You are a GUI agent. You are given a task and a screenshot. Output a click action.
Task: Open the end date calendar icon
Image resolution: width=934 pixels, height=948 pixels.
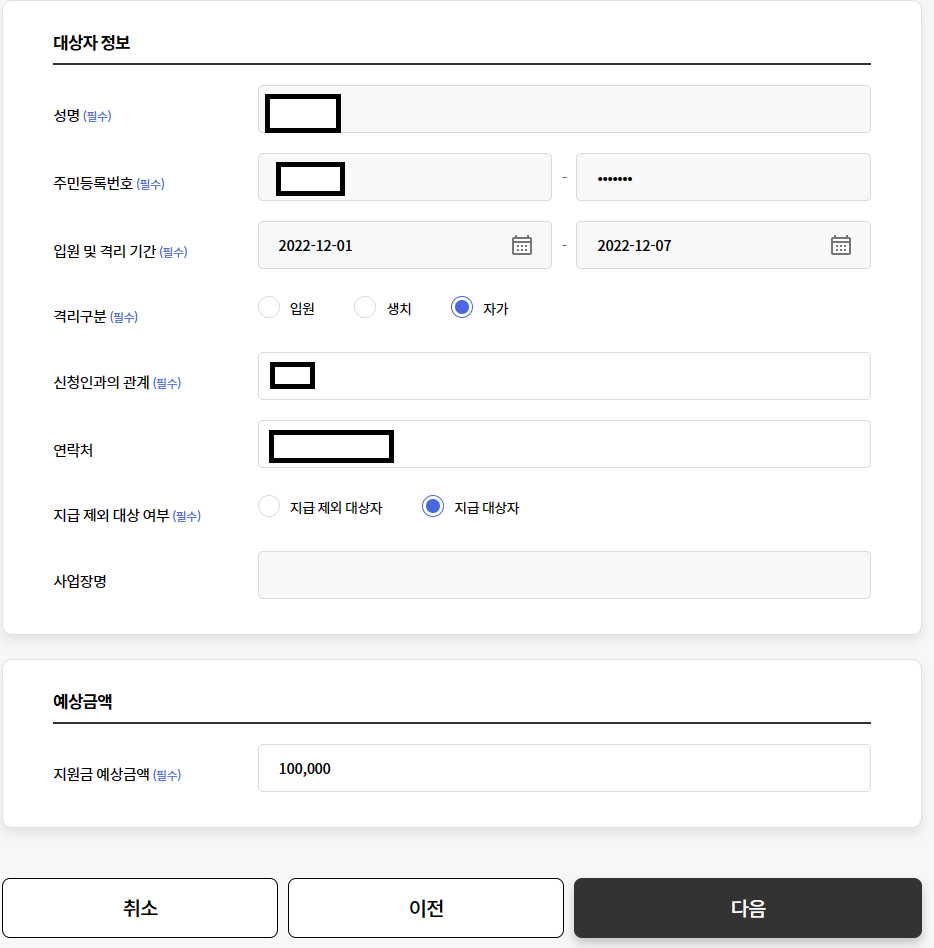click(x=840, y=245)
